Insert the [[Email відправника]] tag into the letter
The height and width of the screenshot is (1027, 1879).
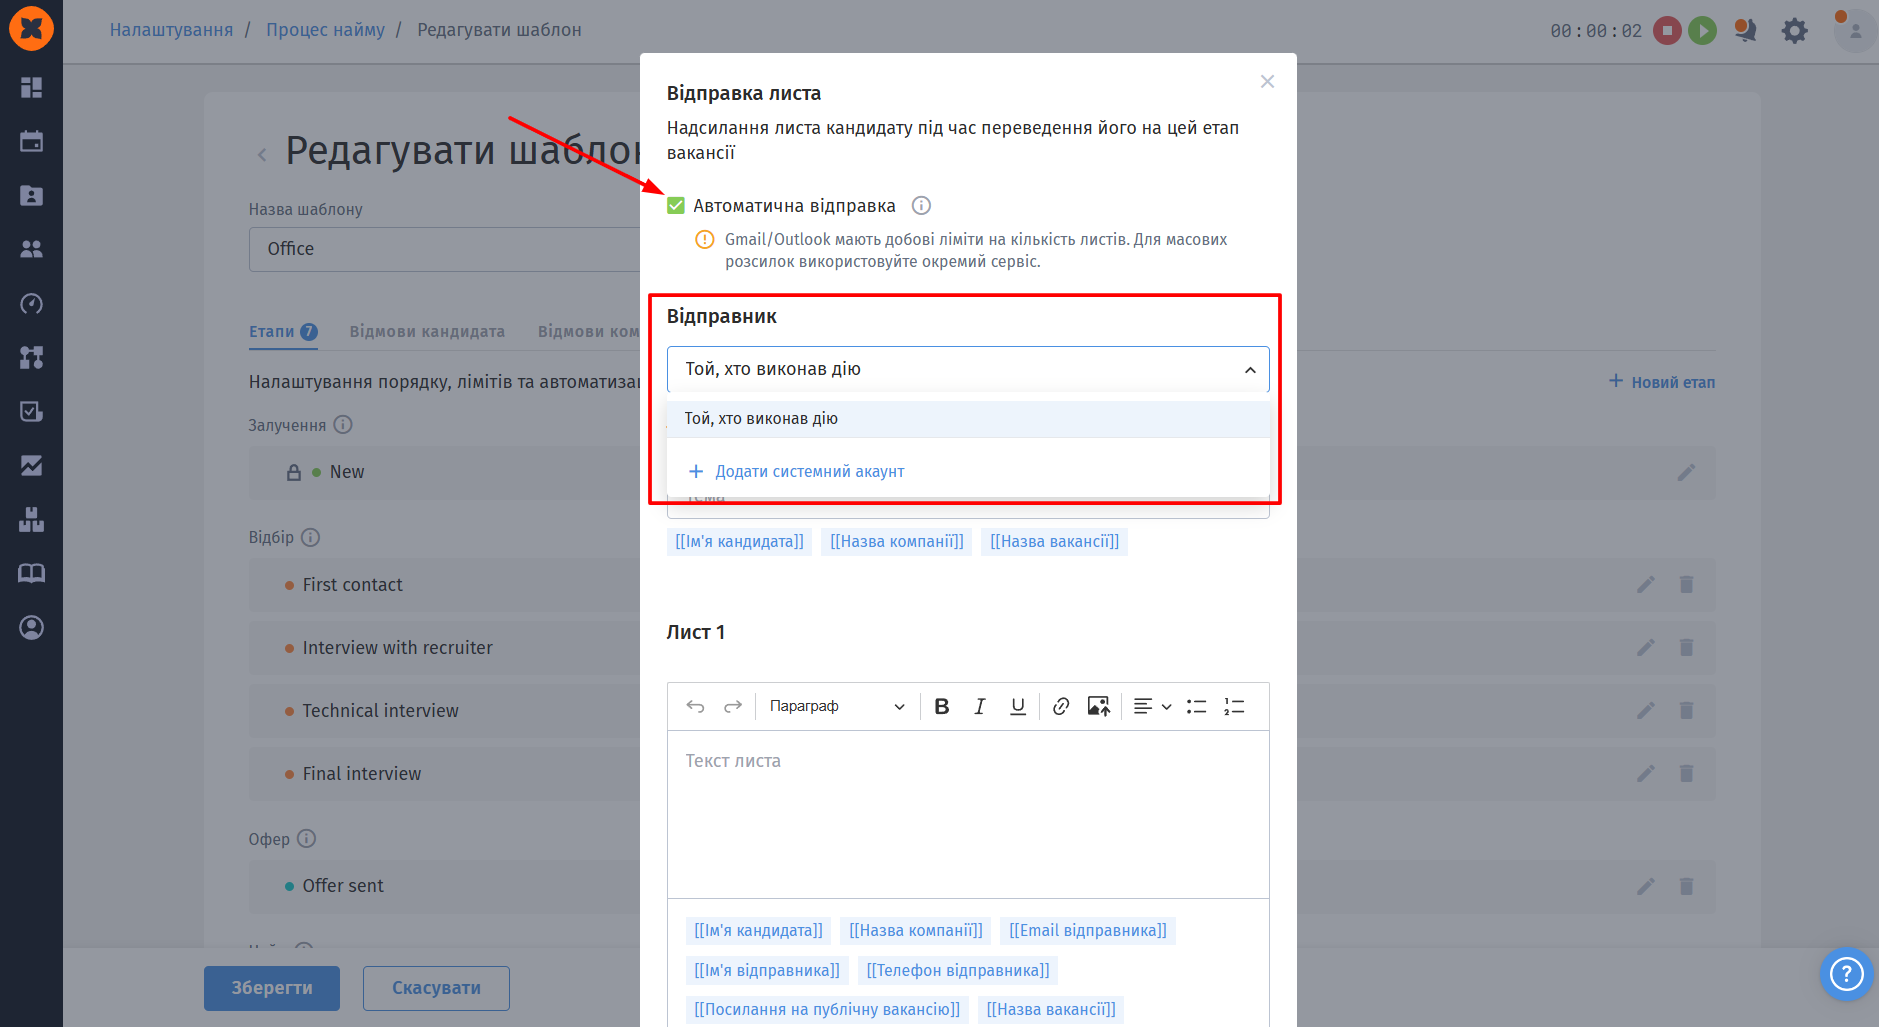(x=1088, y=931)
